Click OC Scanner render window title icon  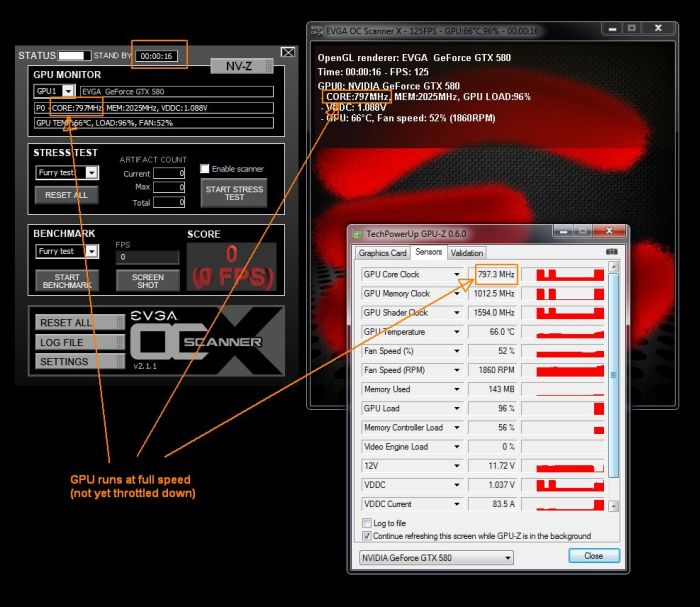click(316, 31)
